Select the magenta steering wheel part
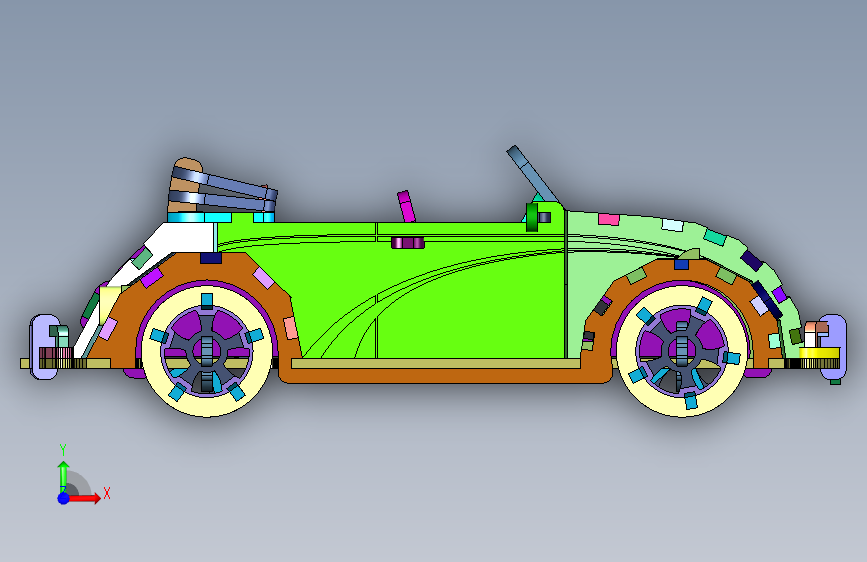The height and width of the screenshot is (562, 867). [406, 206]
